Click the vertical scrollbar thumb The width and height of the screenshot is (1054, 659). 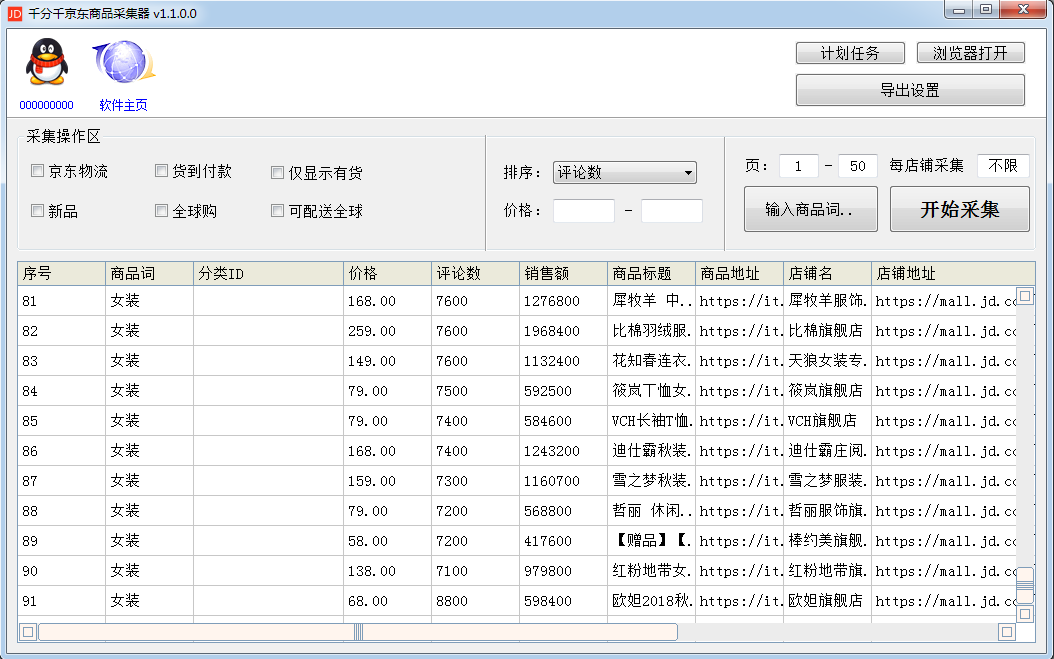tap(1025, 585)
